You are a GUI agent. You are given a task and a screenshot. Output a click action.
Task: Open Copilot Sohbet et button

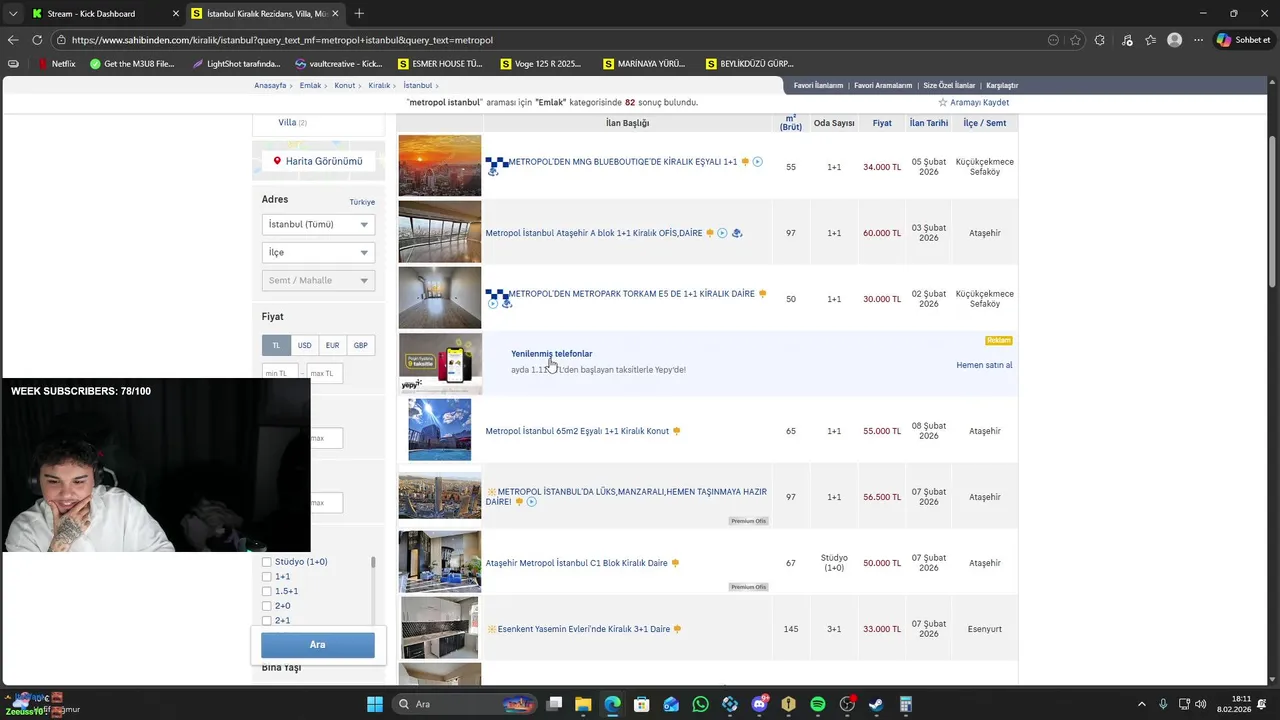(1244, 40)
